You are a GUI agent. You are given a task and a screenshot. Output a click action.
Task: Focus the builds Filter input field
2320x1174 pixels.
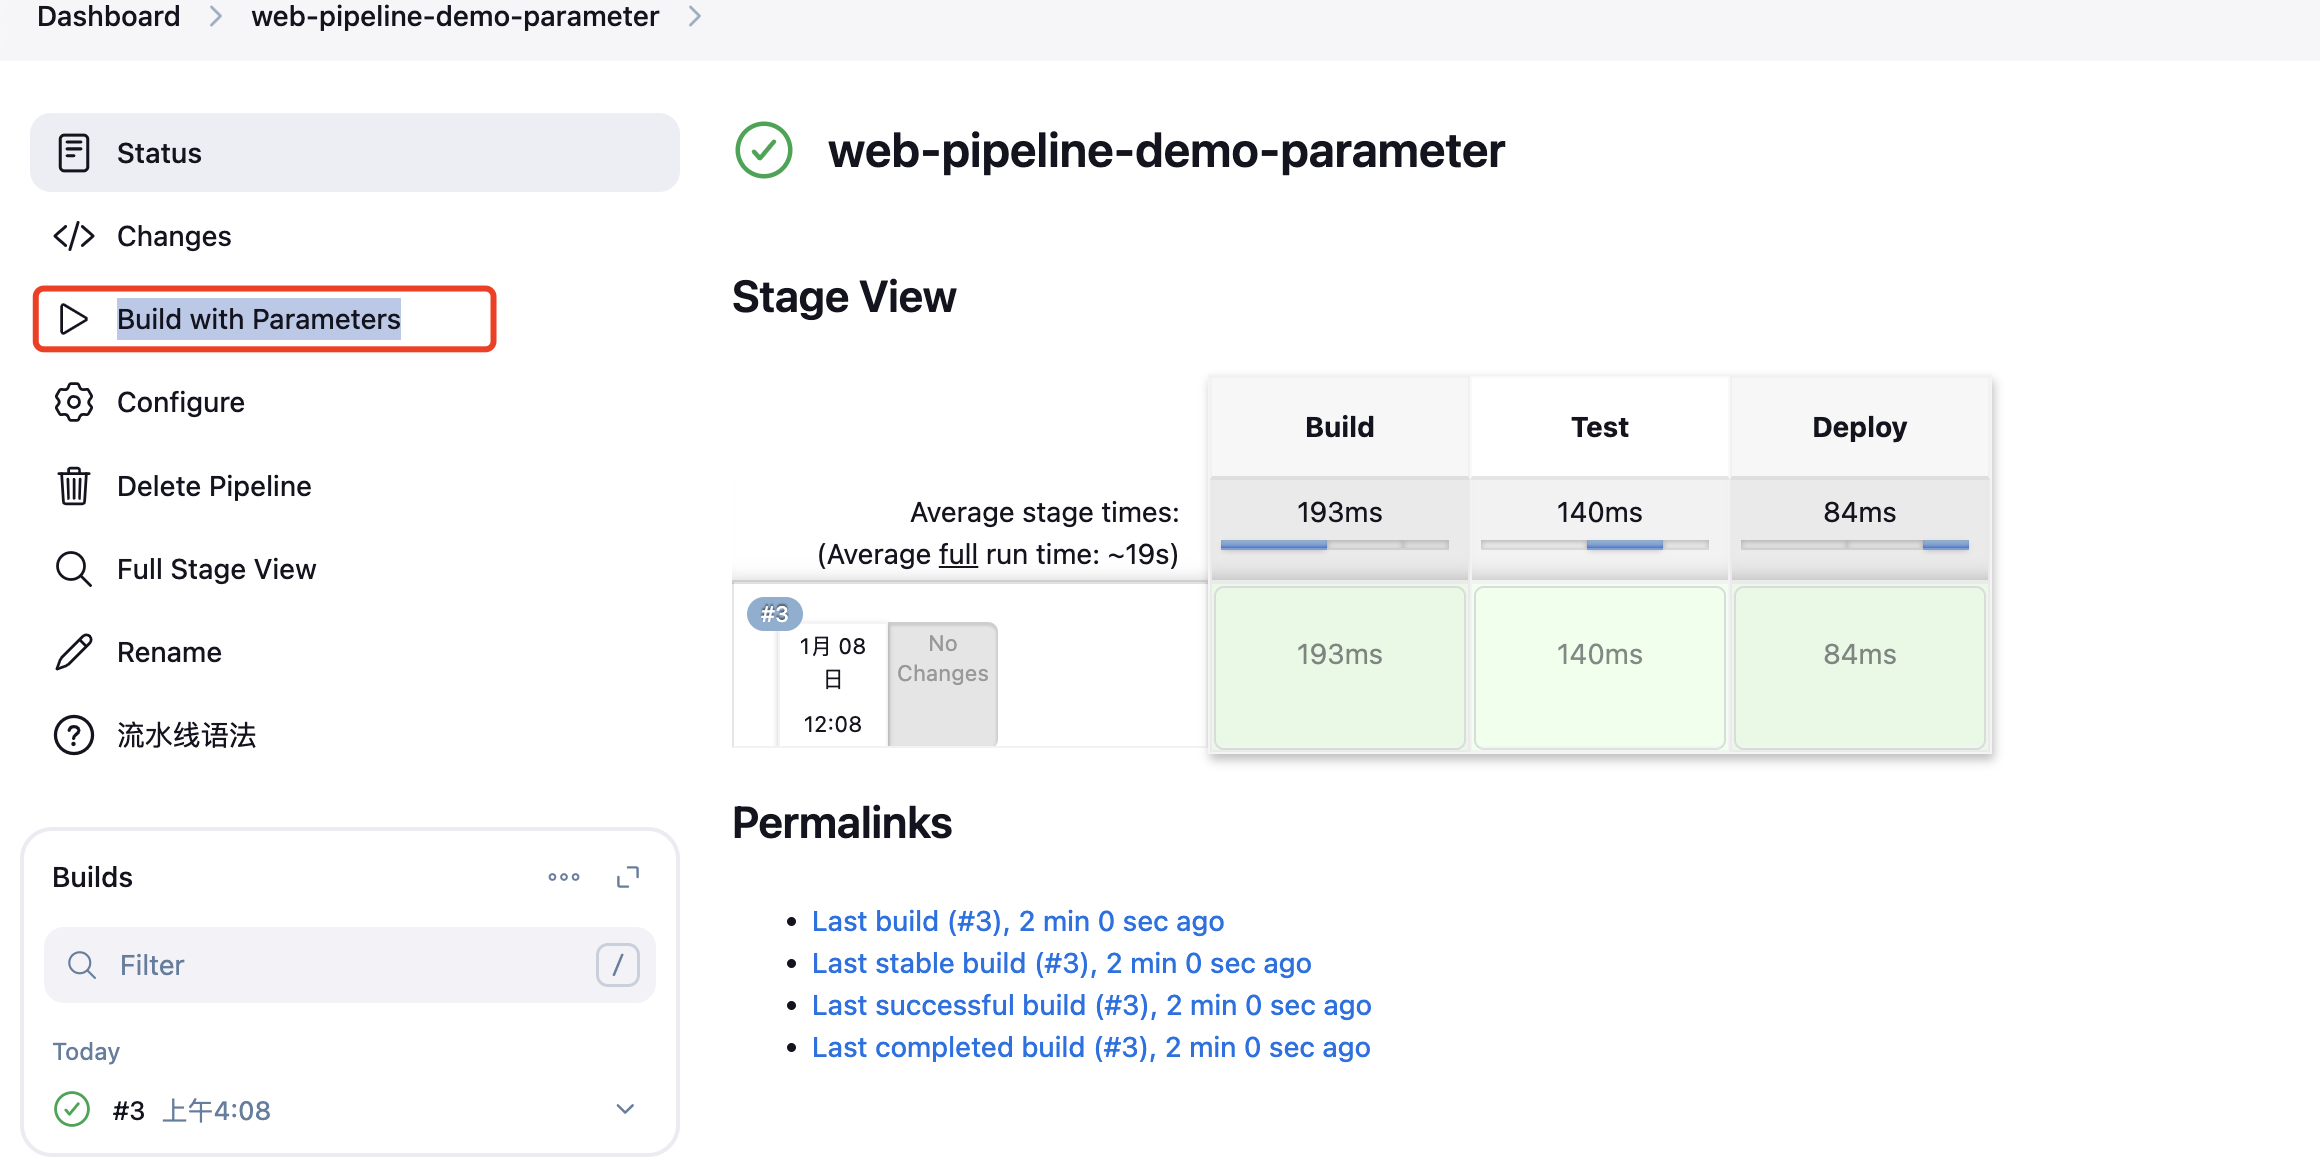click(x=350, y=965)
